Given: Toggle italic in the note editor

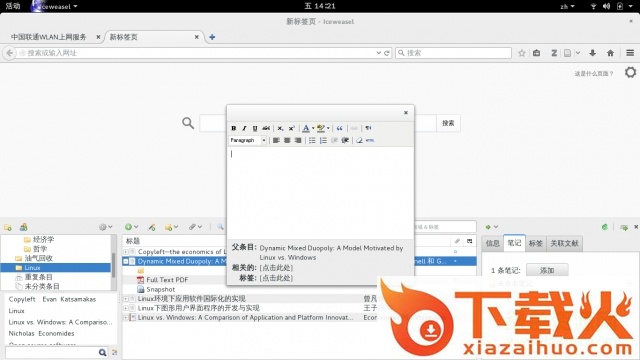Looking at the screenshot, I should click(x=244, y=128).
